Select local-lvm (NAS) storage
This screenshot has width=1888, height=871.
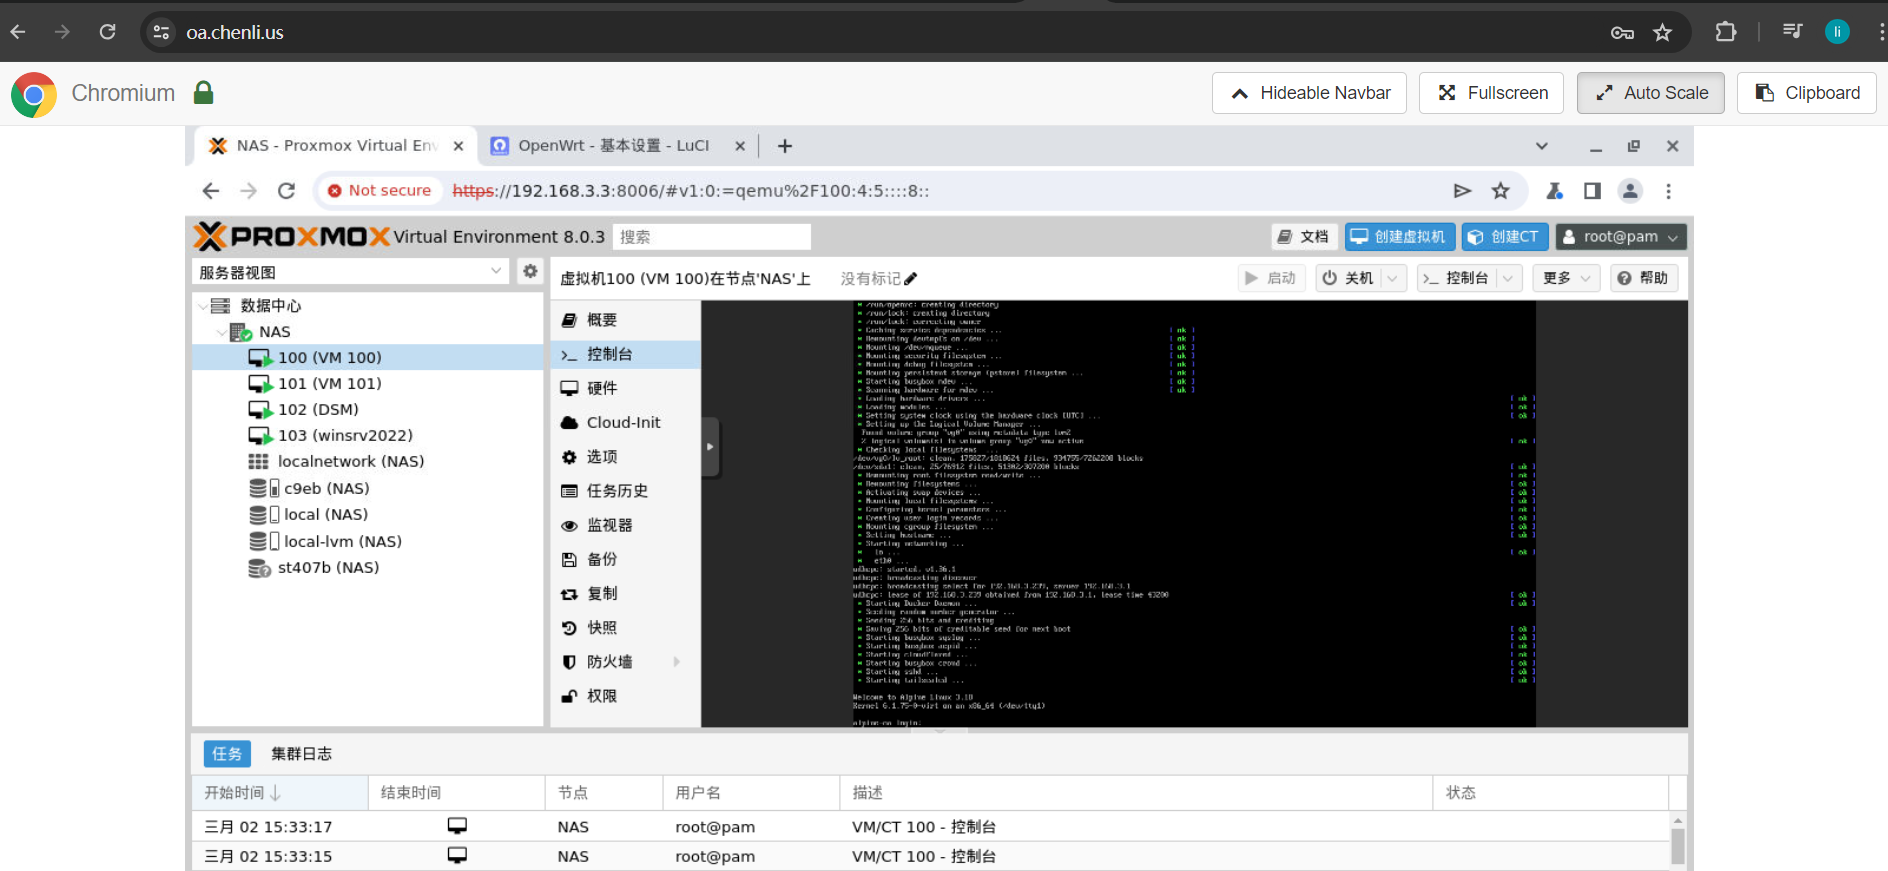367,541
